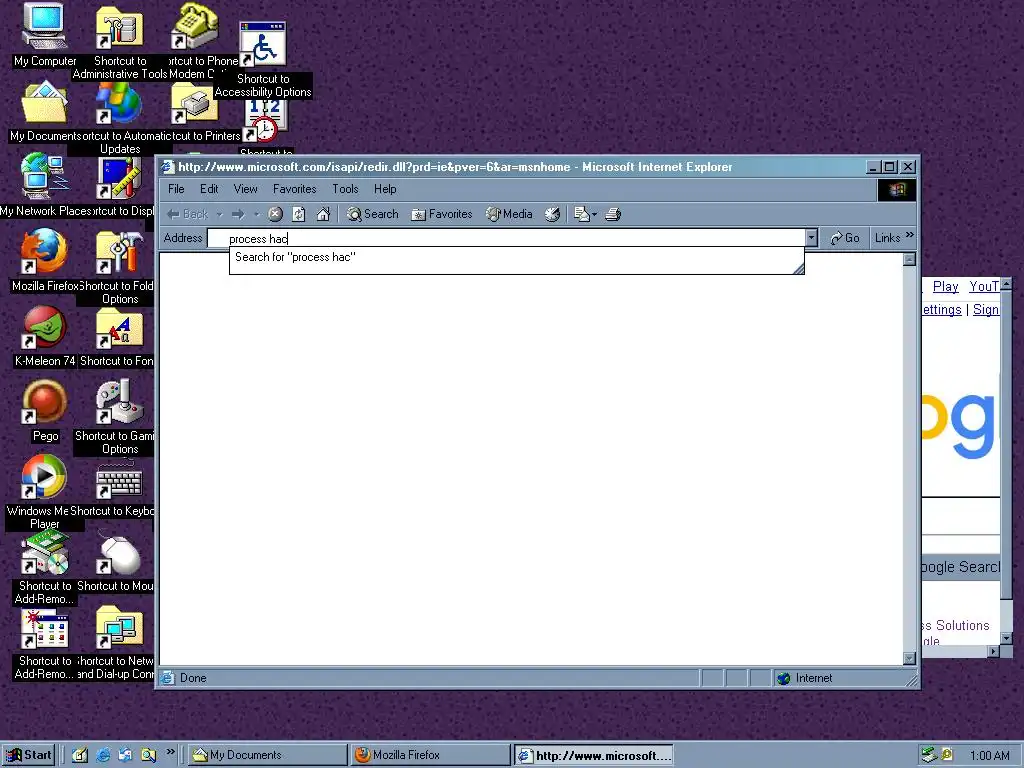Viewport: 1024px width, 768px height.
Task: Click the IE page scrollbar down arrow
Action: pos(909,658)
